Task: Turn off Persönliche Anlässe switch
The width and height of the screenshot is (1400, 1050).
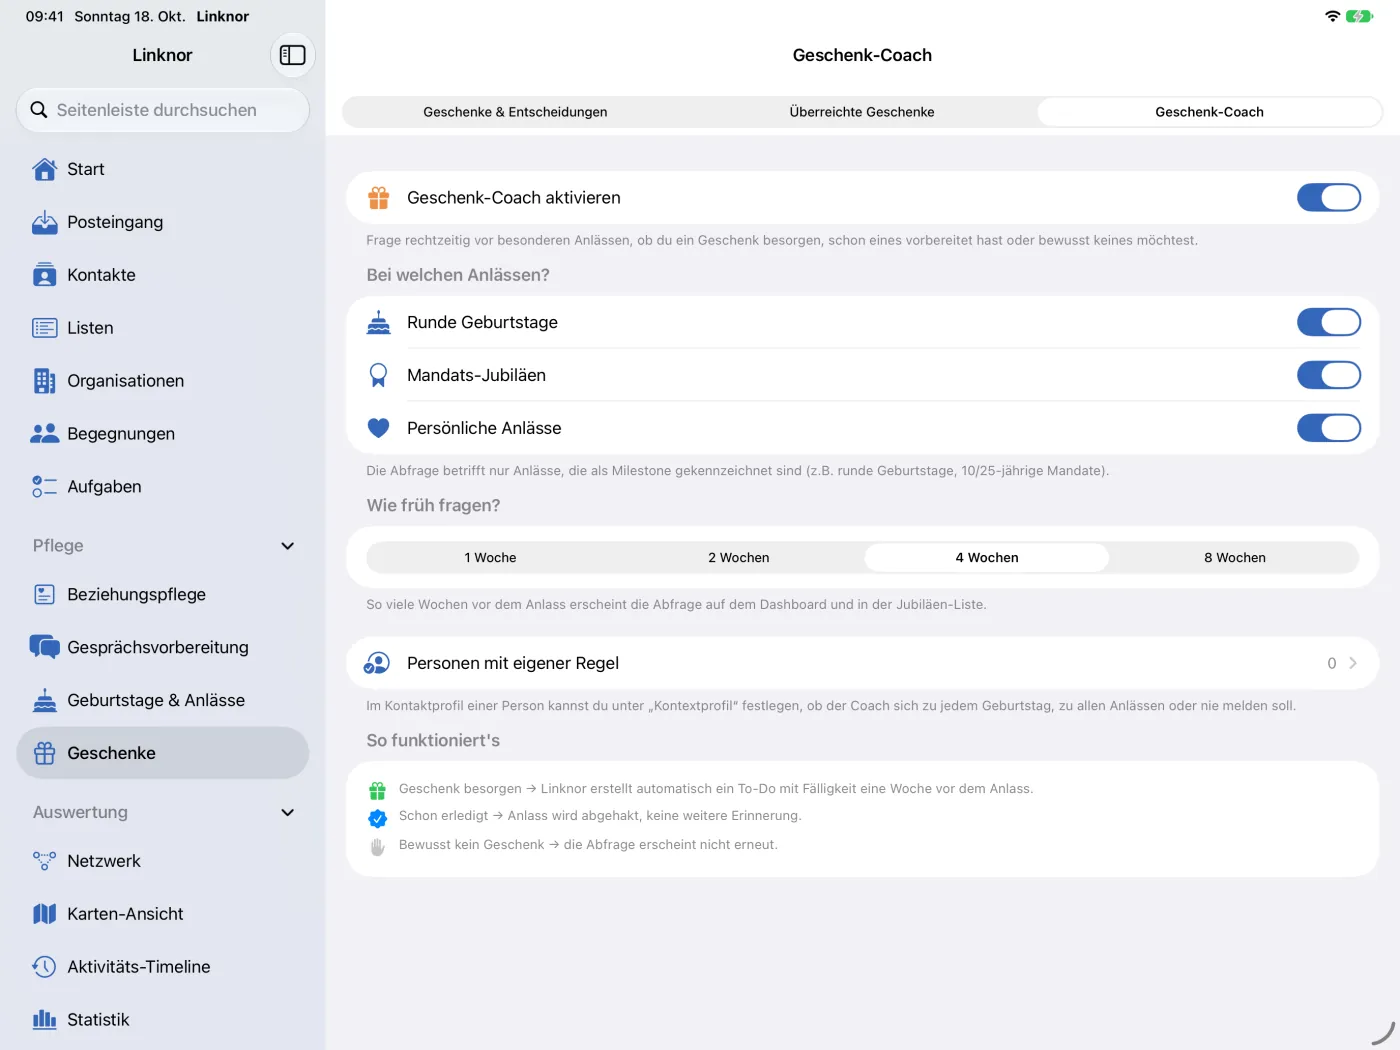Action: pos(1329,428)
